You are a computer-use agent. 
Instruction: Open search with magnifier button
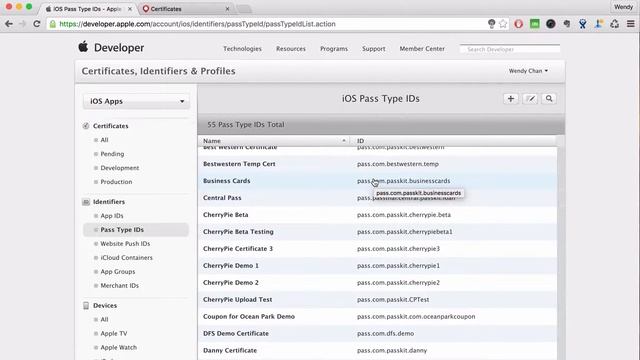tap(549, 99)
